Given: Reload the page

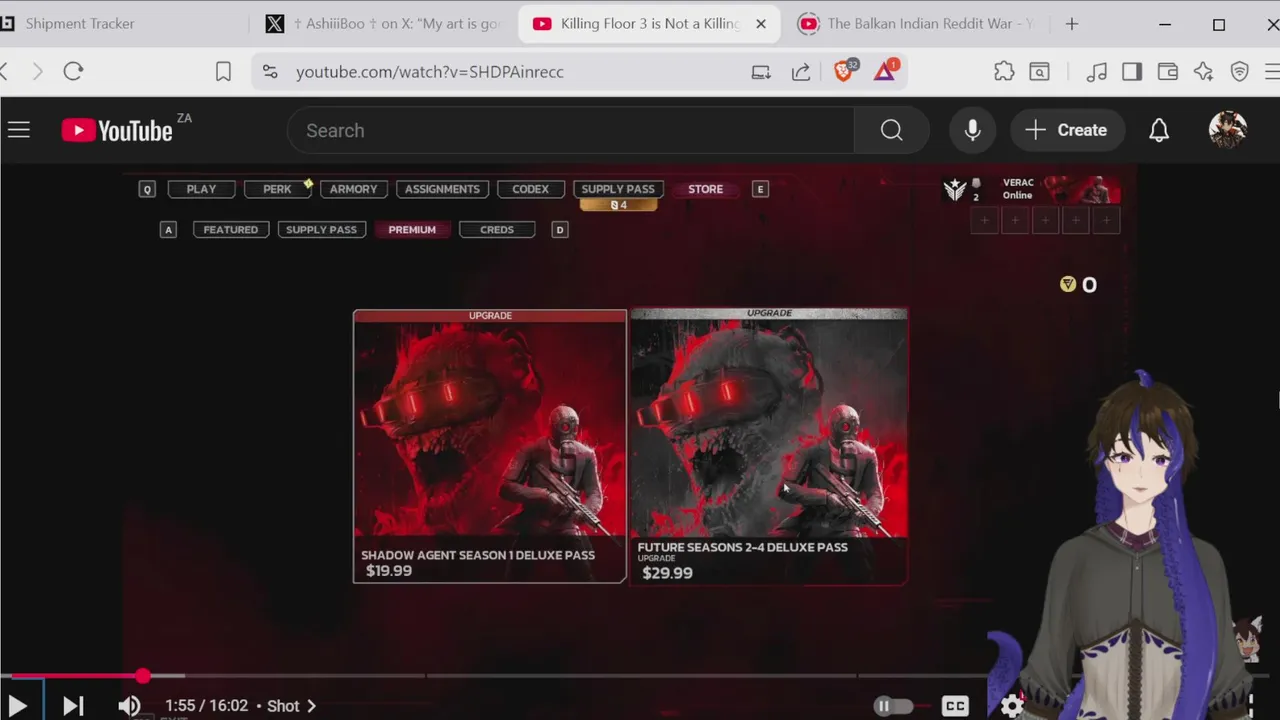Looking at the screenshot, I should (73, 71).
